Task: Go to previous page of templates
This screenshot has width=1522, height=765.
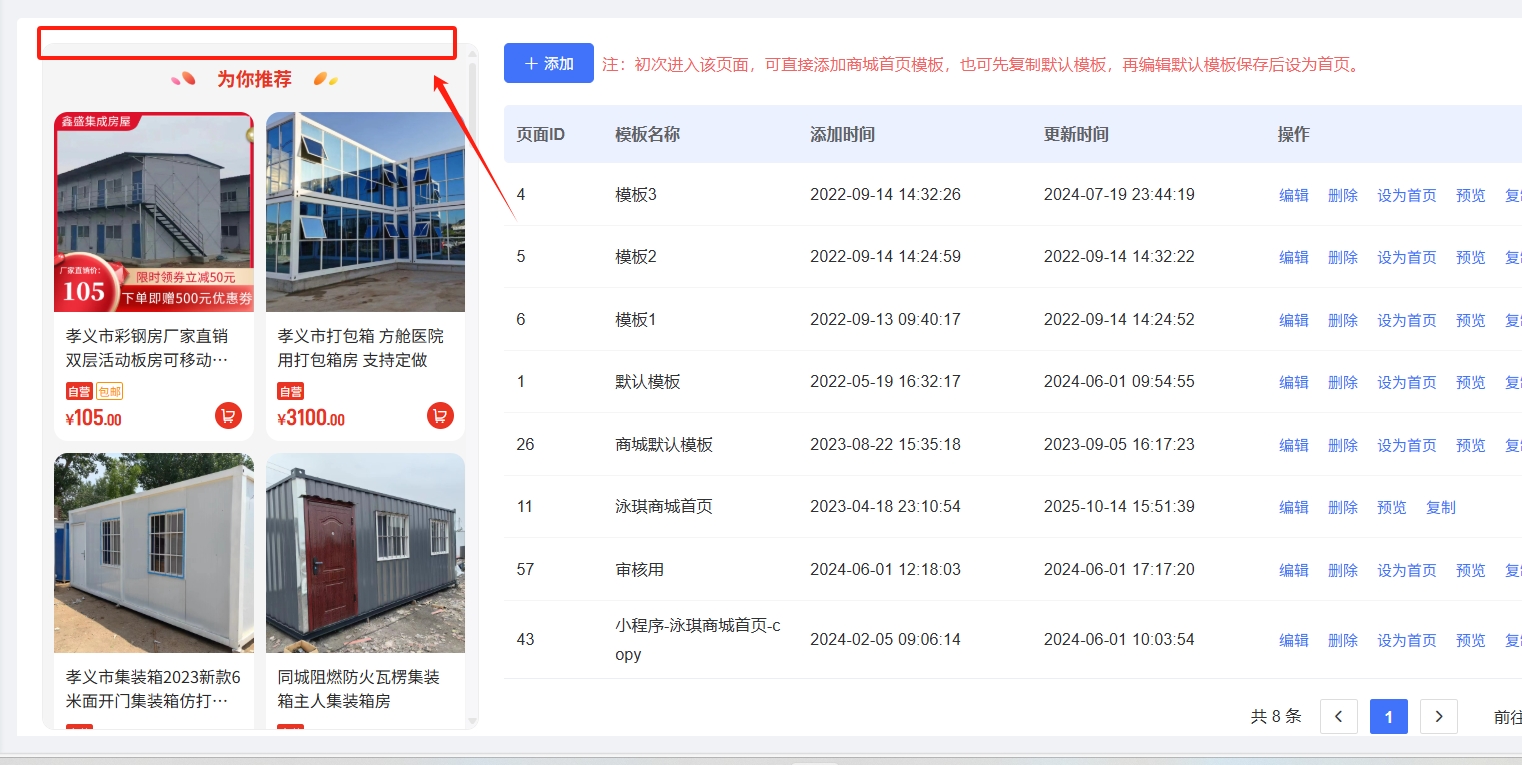Action: pyautogui.click(x=1338, y=716)
